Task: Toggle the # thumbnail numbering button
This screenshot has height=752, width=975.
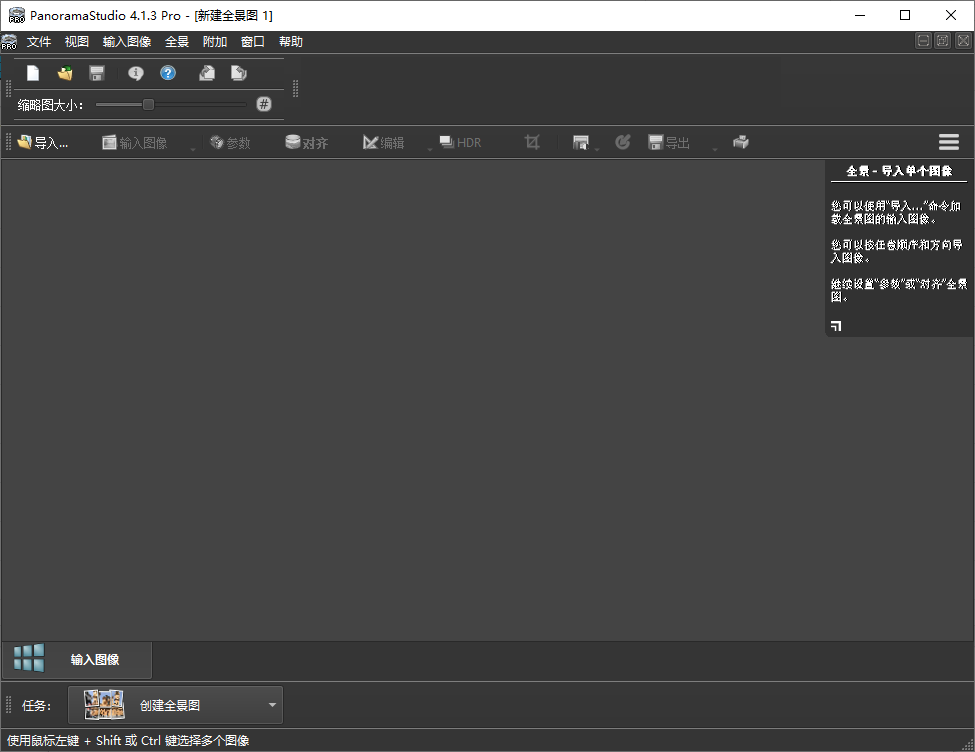Action: pyautogui.click(x=262, y=104)
